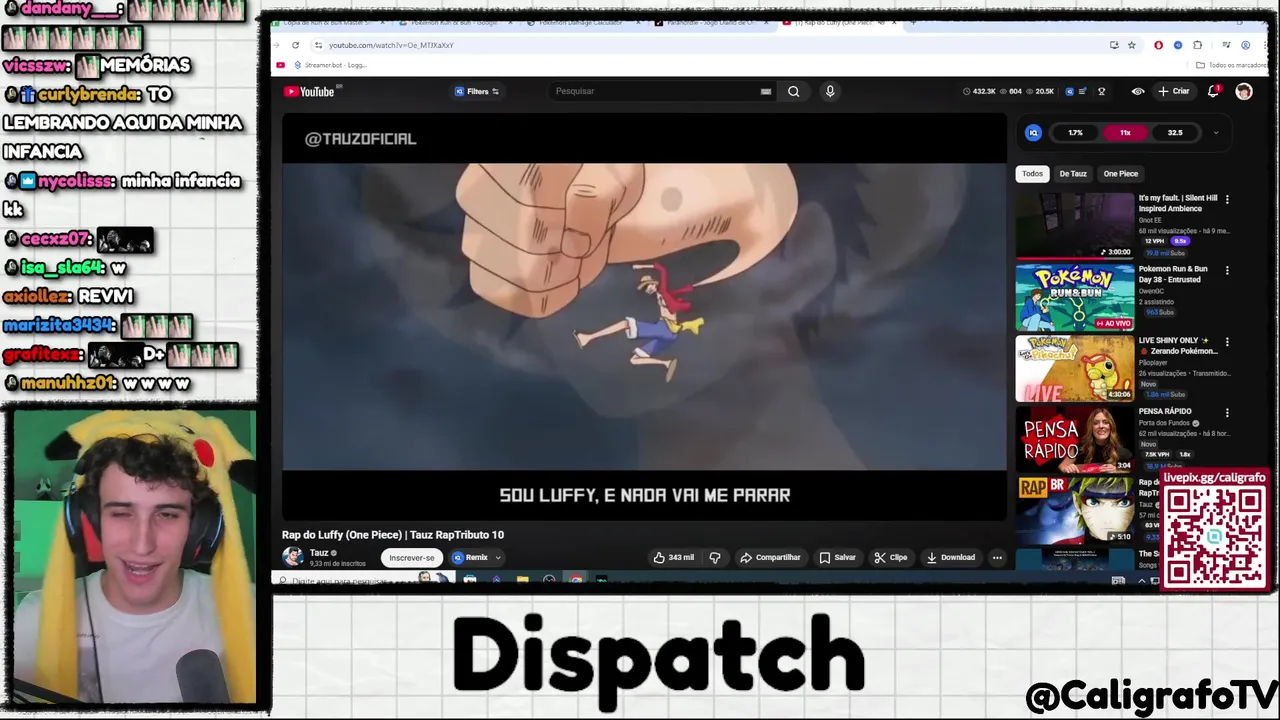Open the Tauz channel avatar

click(x=292, y=557)
